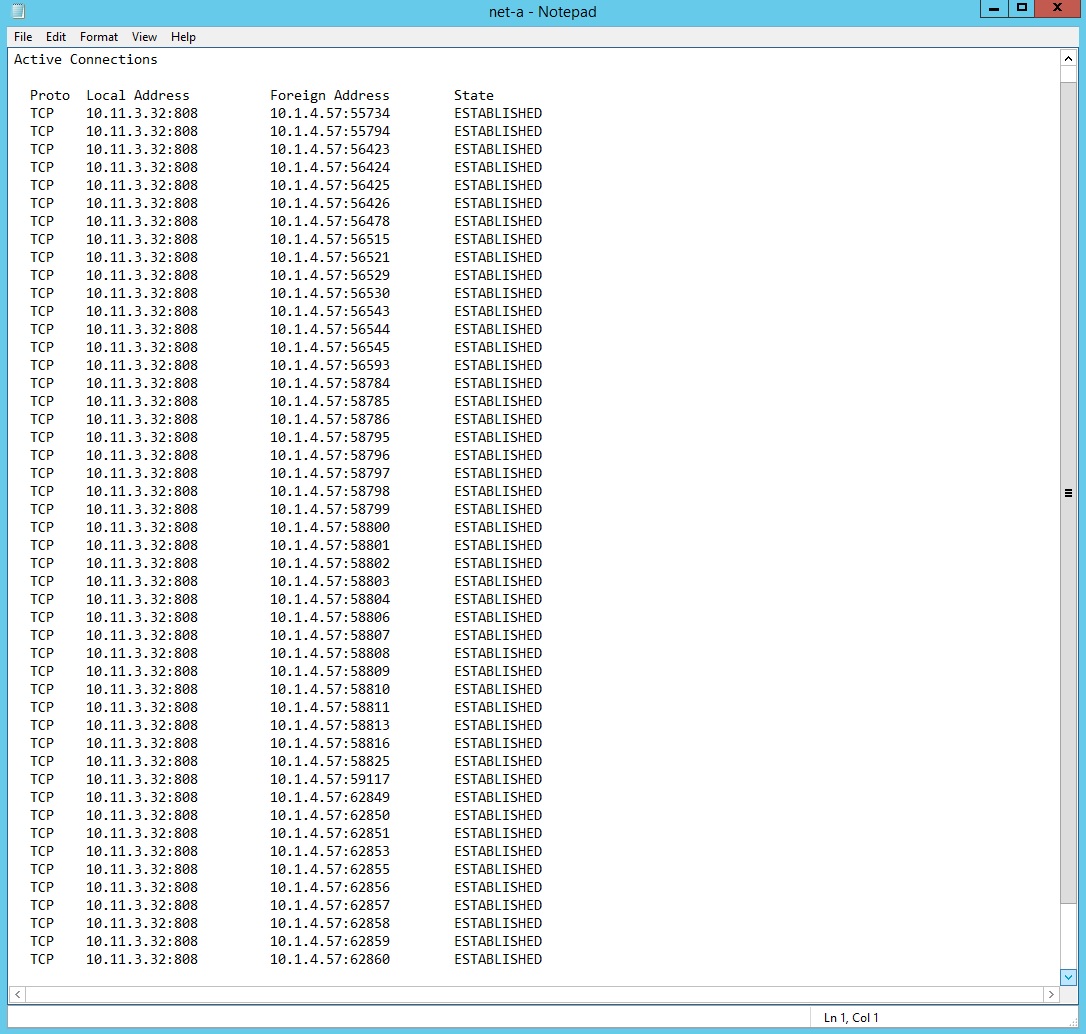This screenshot has width=1086, height=1034.
Task: Click foreign address 10.1.4.57:58806
Action: (330, 618)
